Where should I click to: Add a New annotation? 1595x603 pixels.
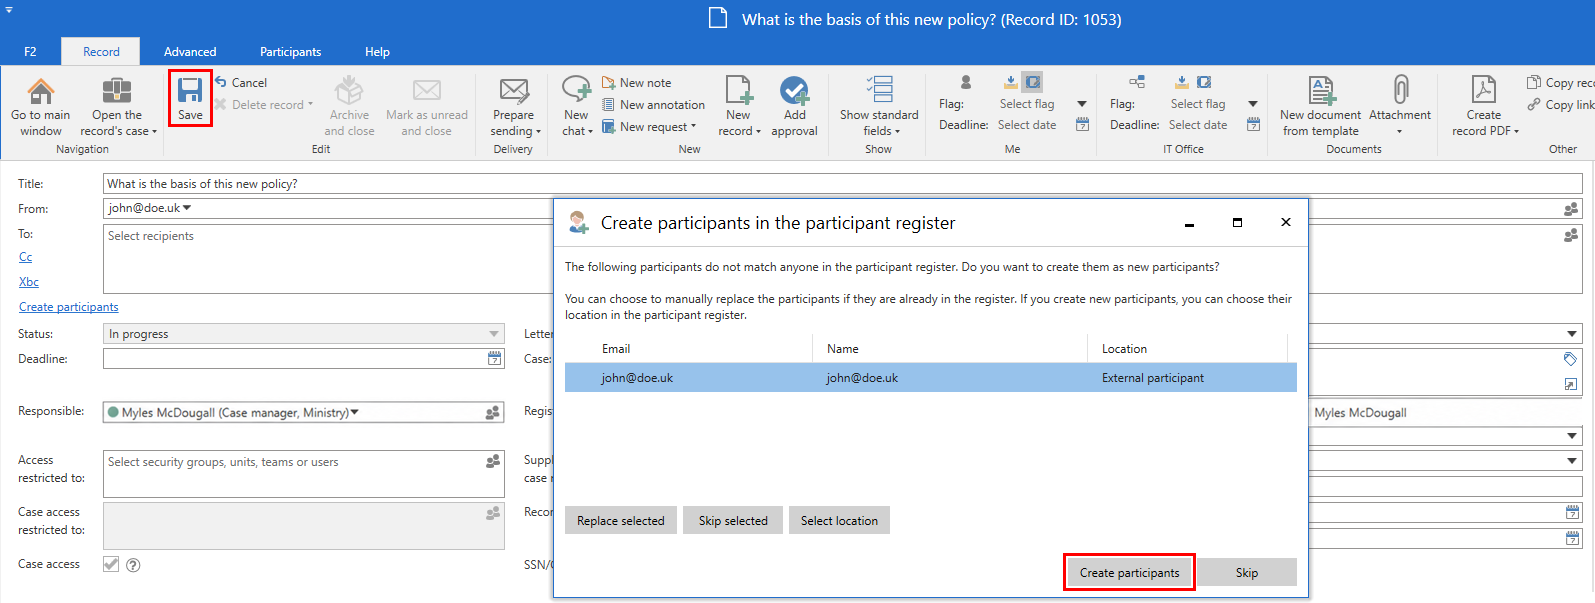click(654, 105)
